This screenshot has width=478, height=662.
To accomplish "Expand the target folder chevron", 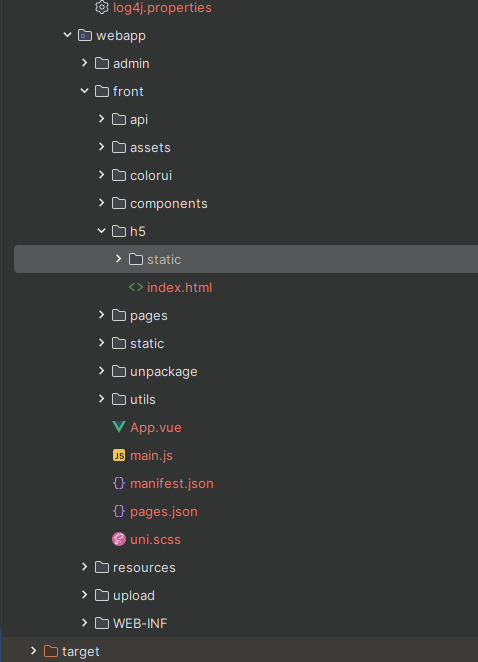I will (33, 651).
